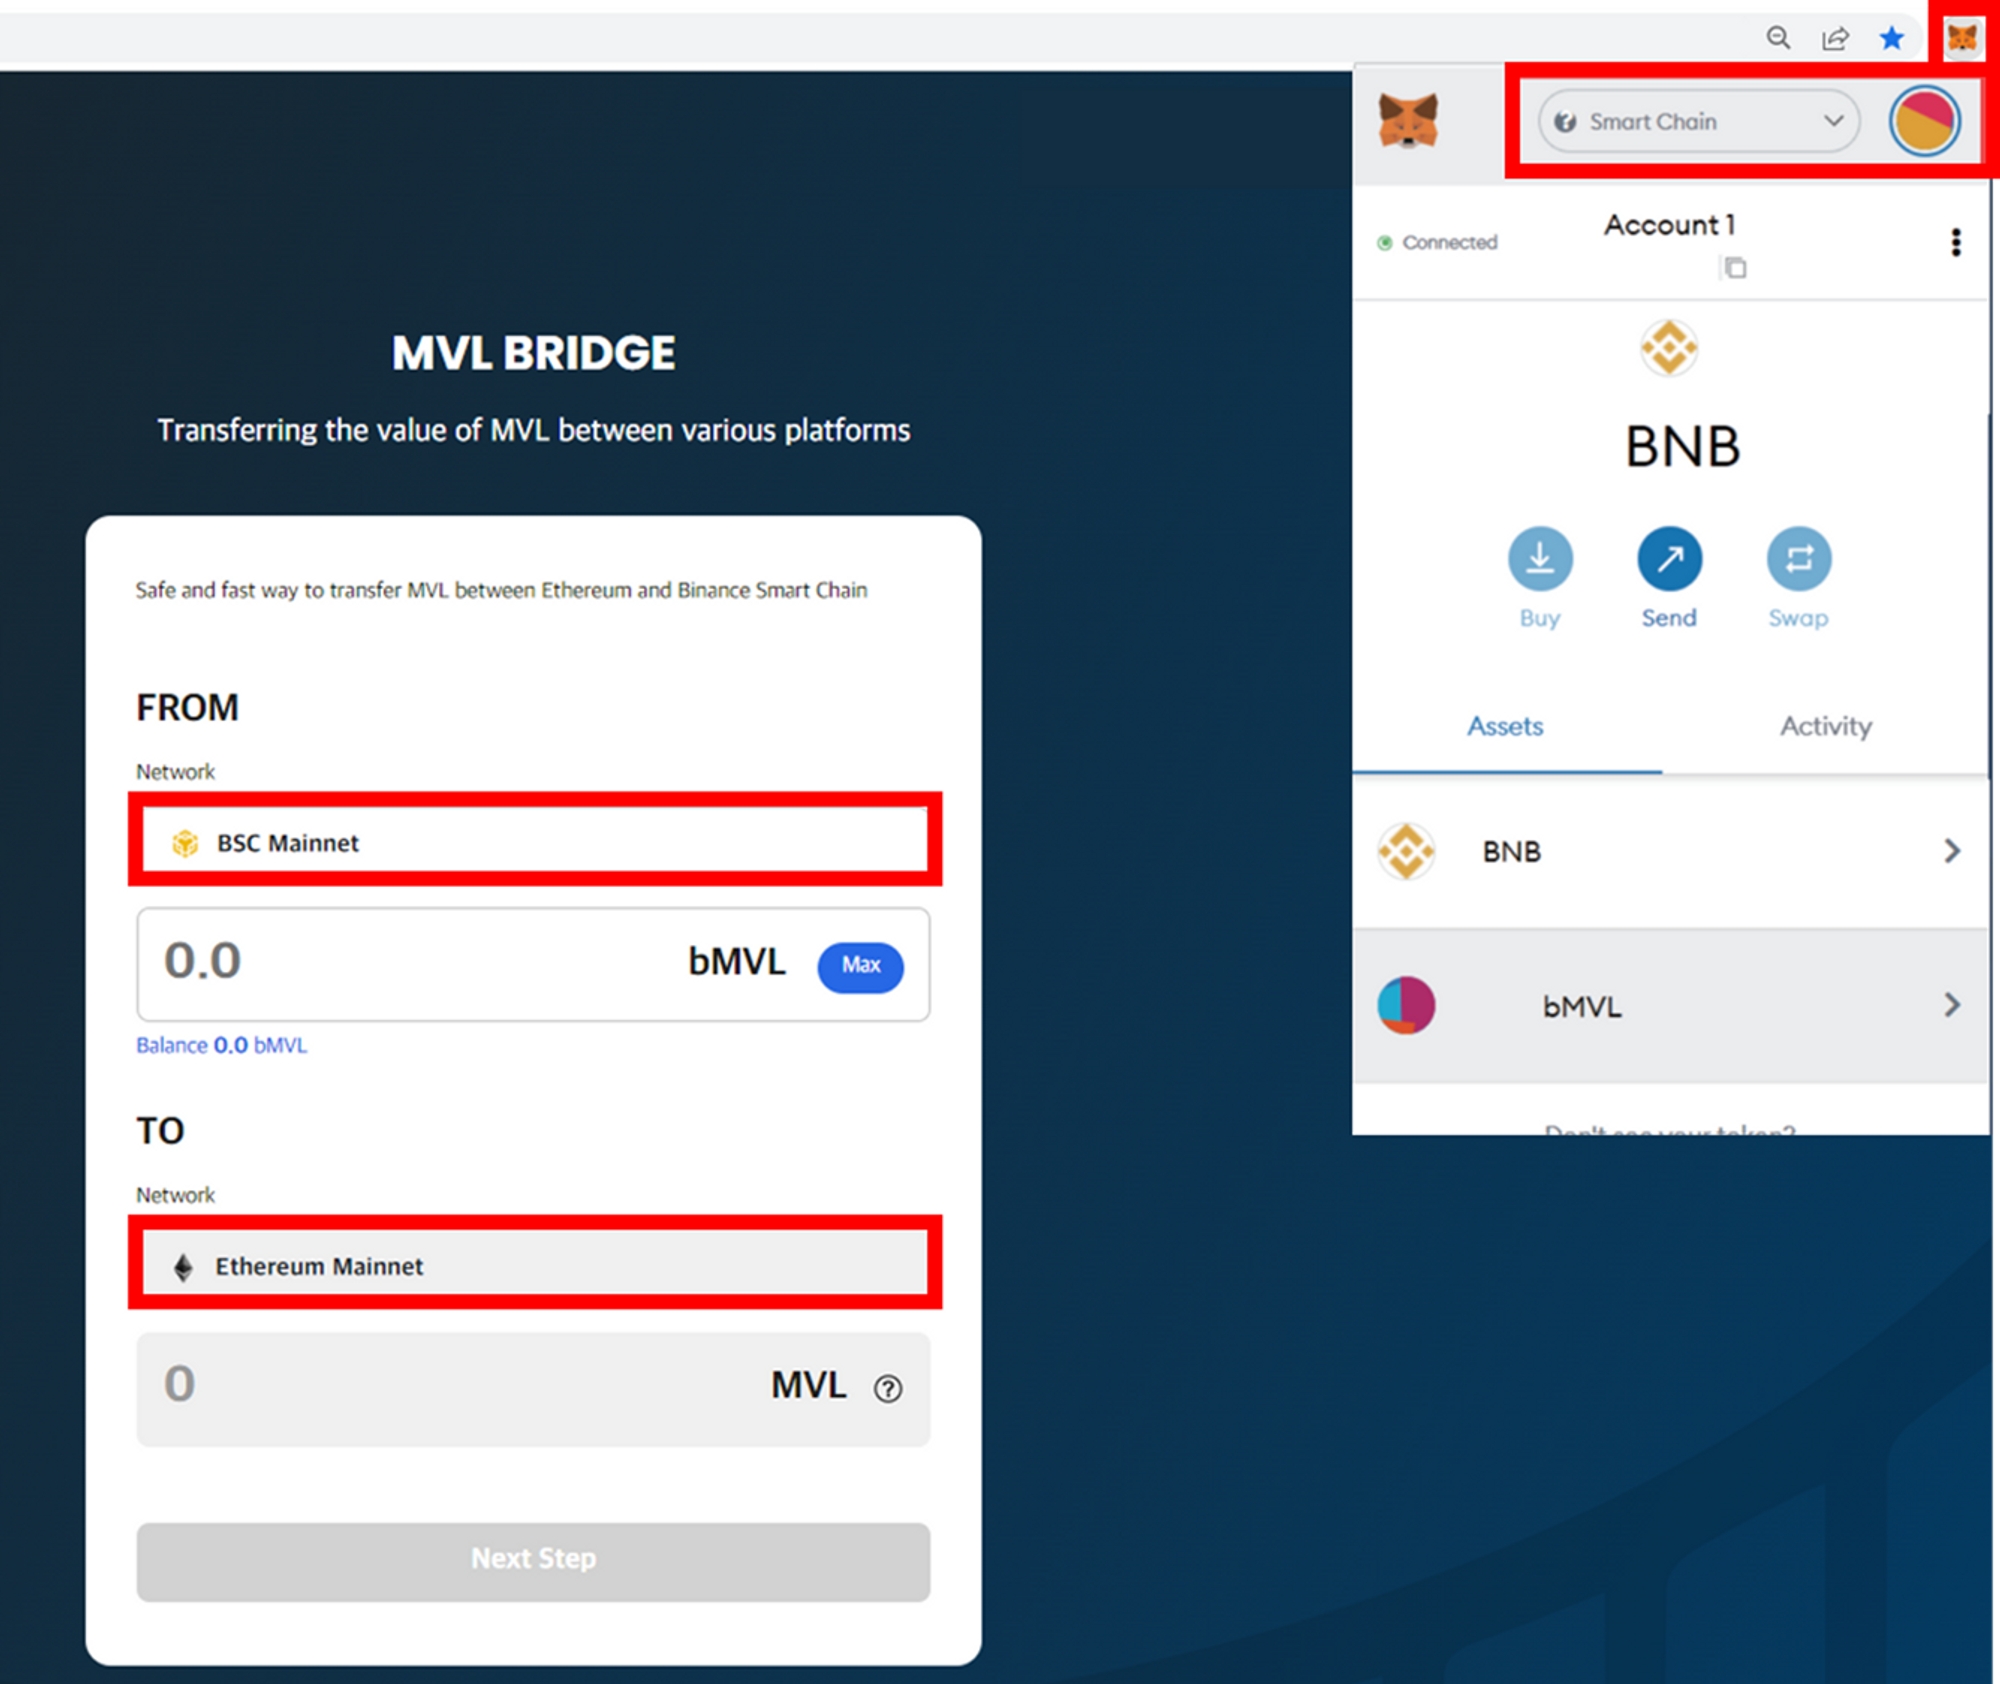Screen dimensions: 2000x1684
Task: Expand the bMVL asset row
Action: [x=1670, y=1005]
